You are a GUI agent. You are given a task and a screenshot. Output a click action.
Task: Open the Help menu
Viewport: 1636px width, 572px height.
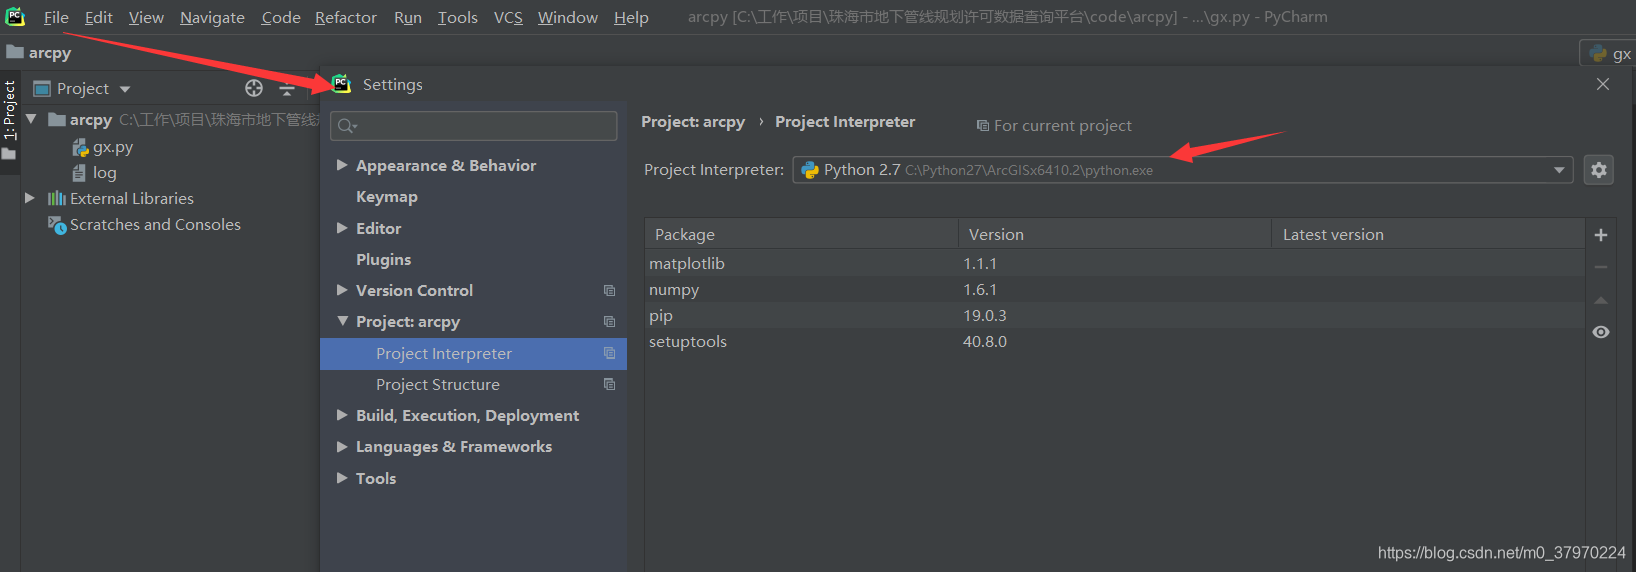[x=631, y=17]
